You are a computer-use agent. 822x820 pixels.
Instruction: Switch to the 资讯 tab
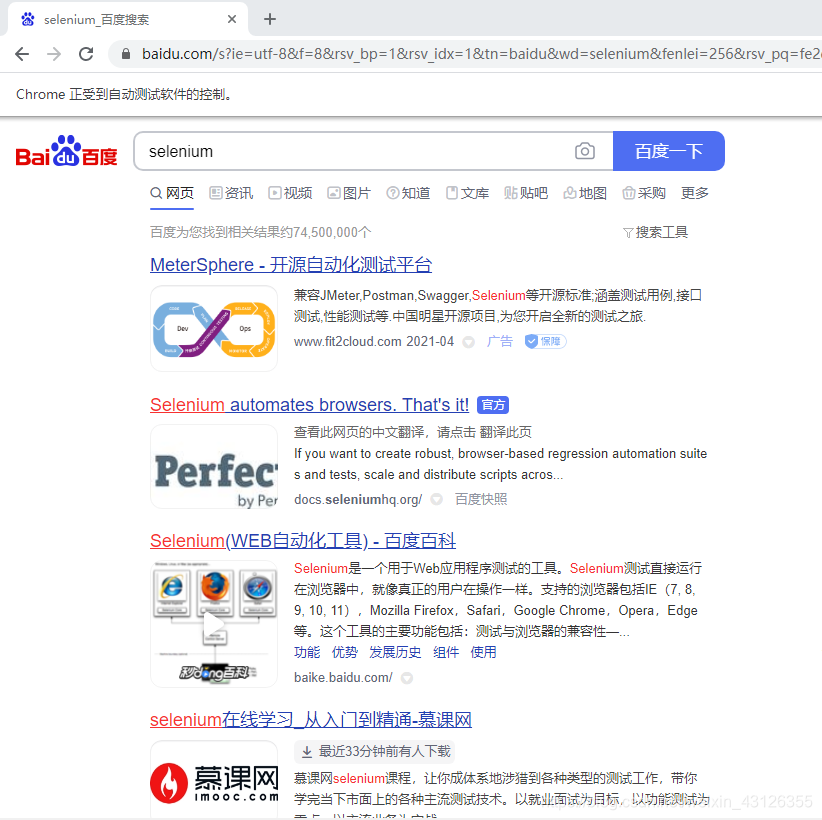pos(231,193)
